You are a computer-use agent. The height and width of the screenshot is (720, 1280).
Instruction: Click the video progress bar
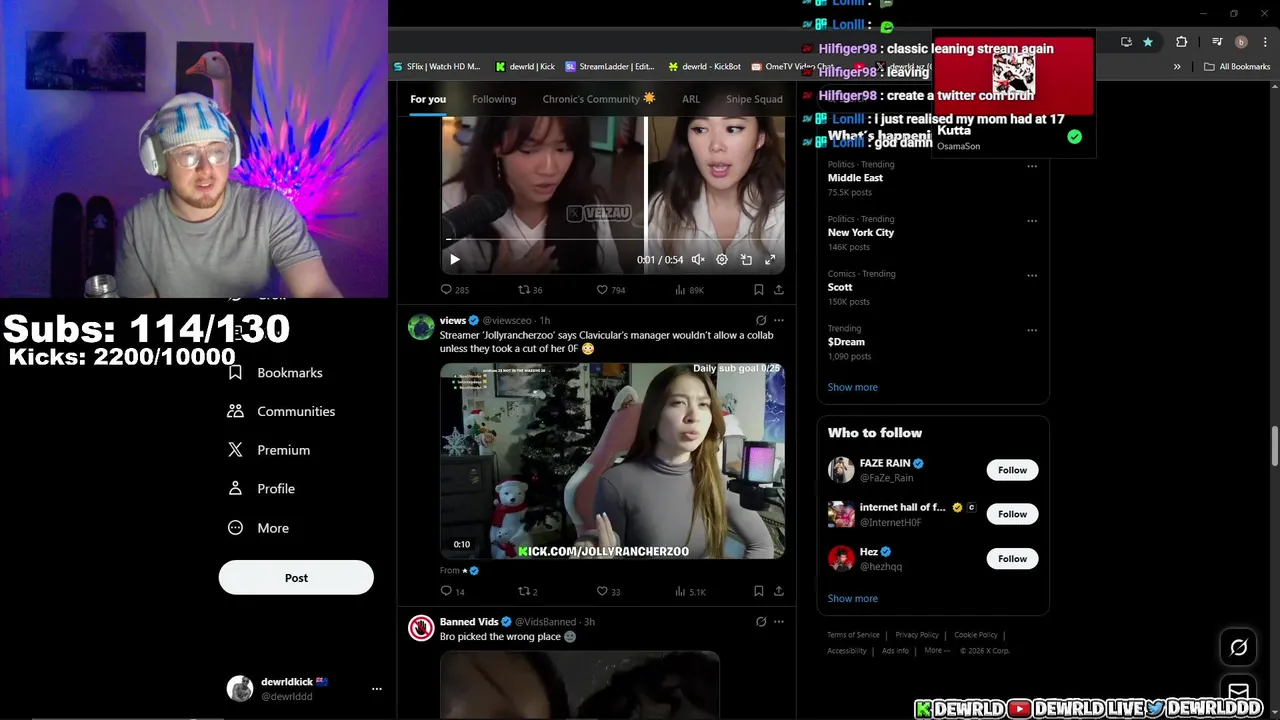tap(613, 240)
